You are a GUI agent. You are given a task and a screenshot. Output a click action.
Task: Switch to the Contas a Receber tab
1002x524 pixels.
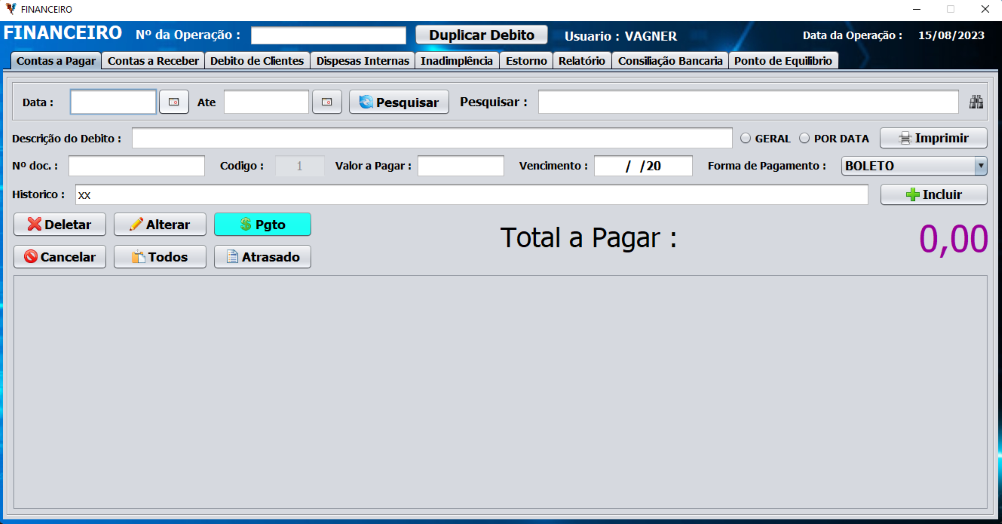tap(153, 61)
